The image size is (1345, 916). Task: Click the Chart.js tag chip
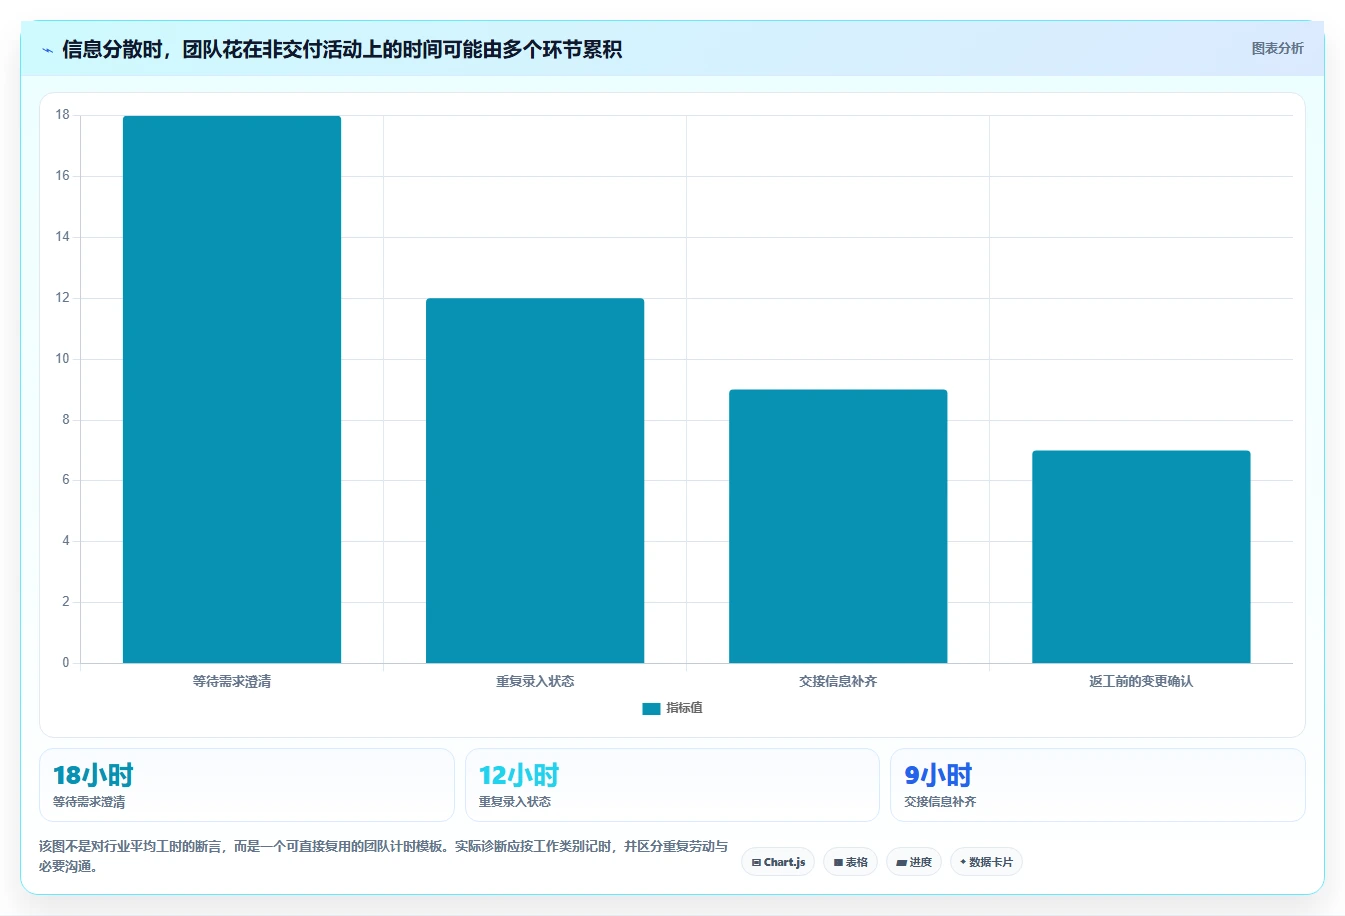coord(778,862)
